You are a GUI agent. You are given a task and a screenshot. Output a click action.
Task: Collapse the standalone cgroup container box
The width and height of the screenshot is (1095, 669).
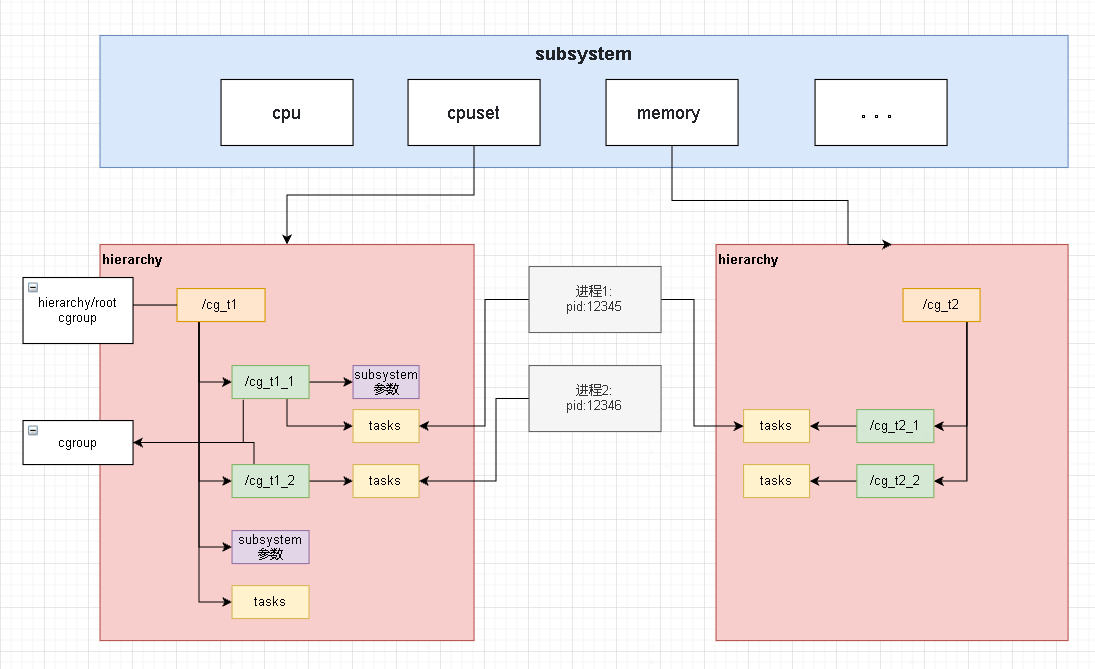pyautogui.click(x=33, y=430)
